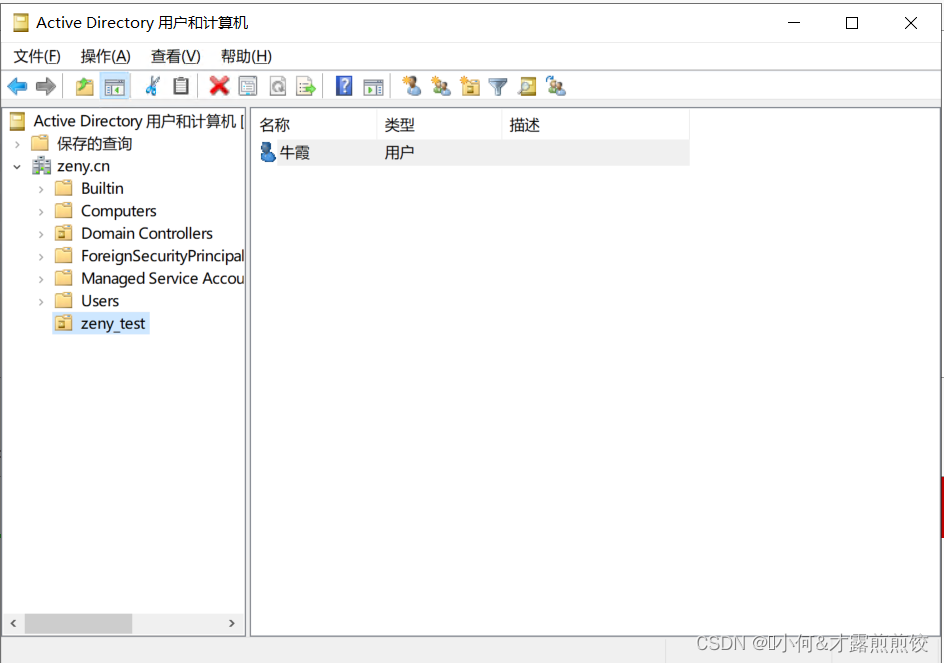
Task: Open Help question mark icon
Action: click(344, 86)
